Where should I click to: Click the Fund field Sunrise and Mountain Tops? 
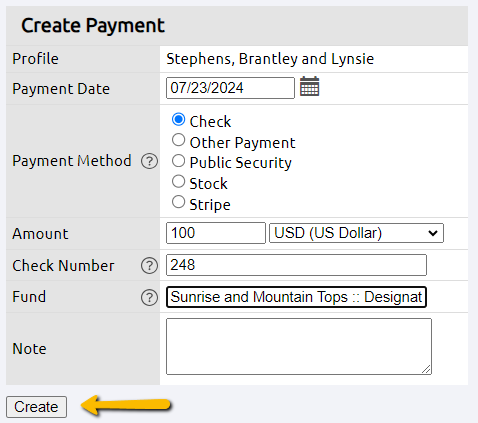tap(296, 297)
